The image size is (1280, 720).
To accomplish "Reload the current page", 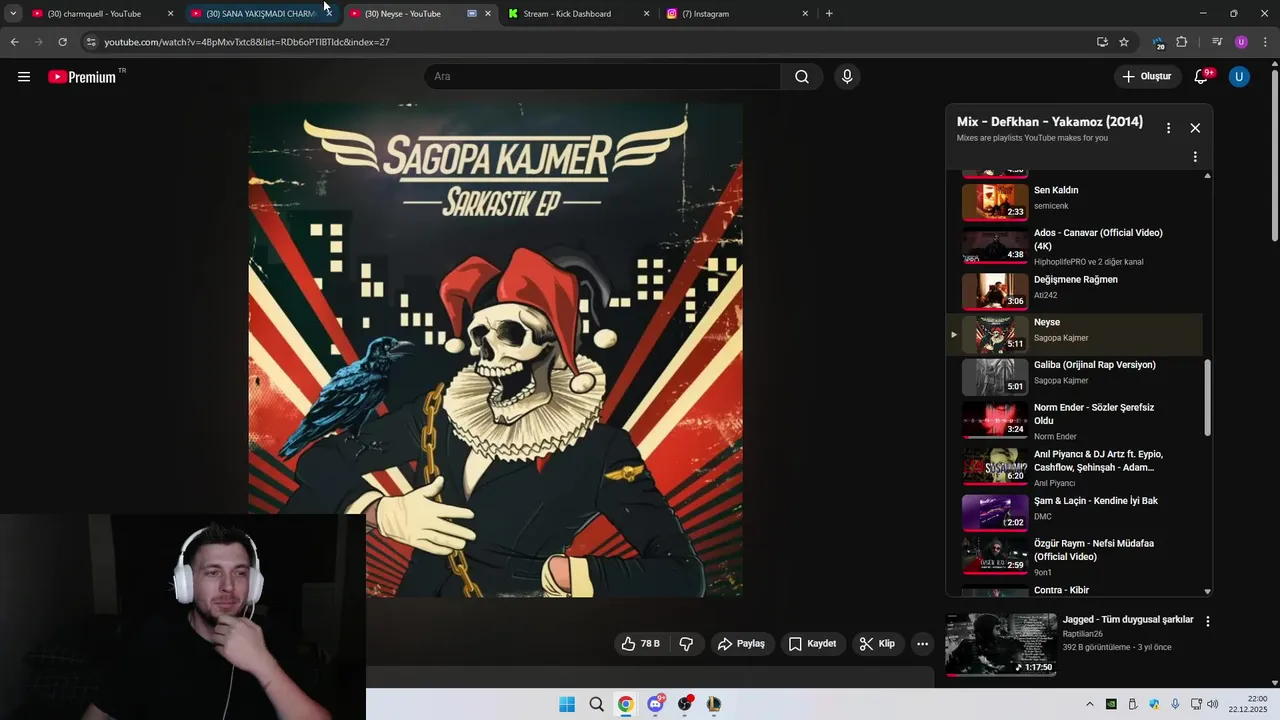I will coord(62,42).
